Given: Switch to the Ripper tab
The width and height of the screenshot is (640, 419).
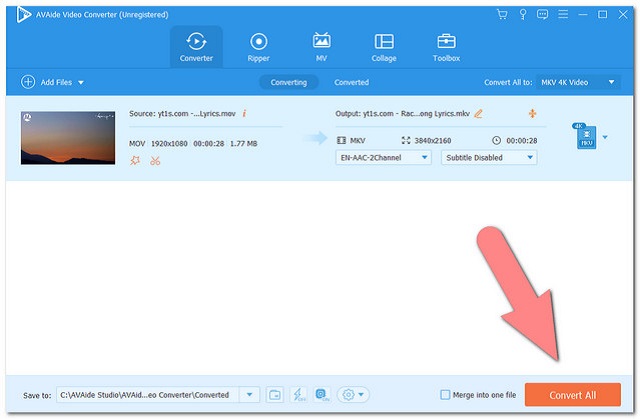Looking at the screenshot, I should tap(258, 47).
